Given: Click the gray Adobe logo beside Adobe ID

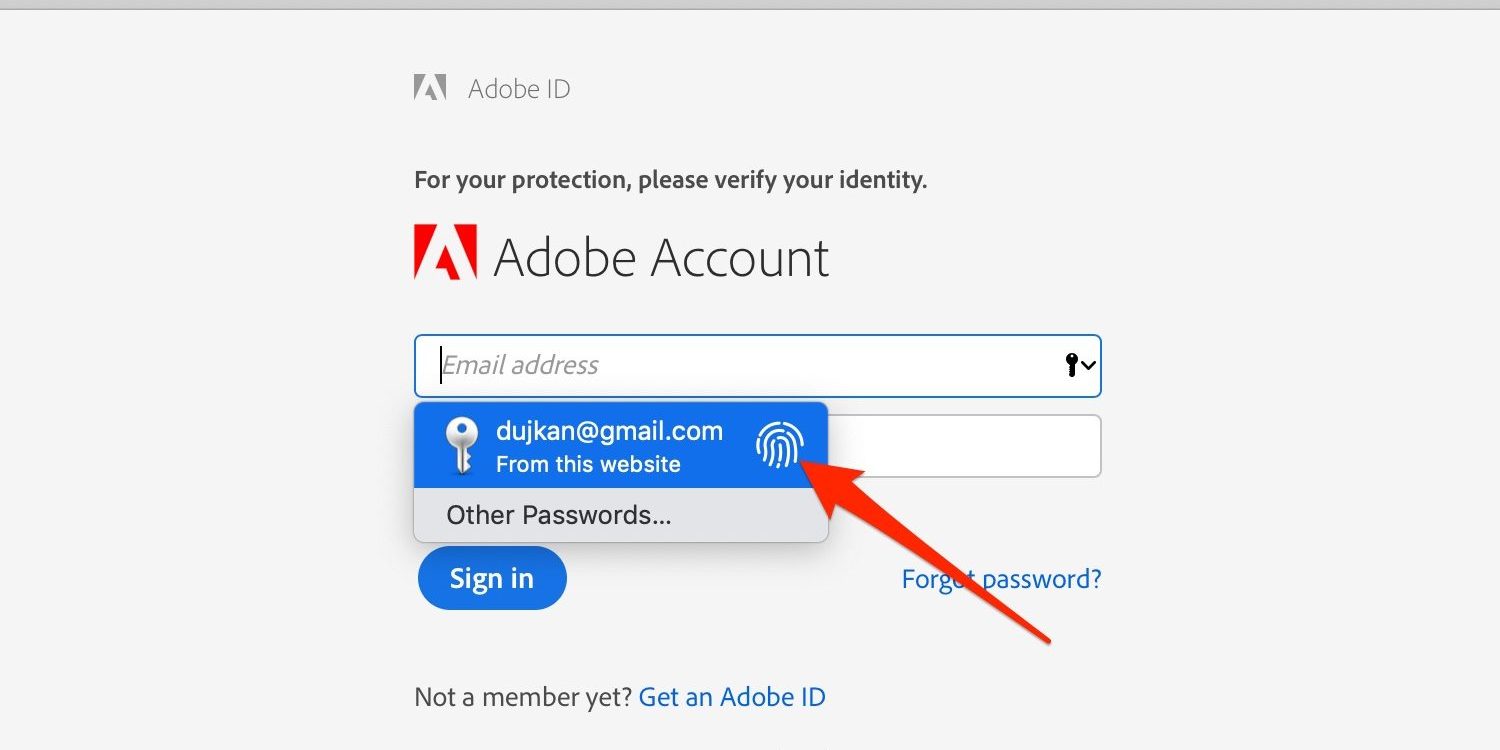Looking at the screenshot, I should coord(430,88).
